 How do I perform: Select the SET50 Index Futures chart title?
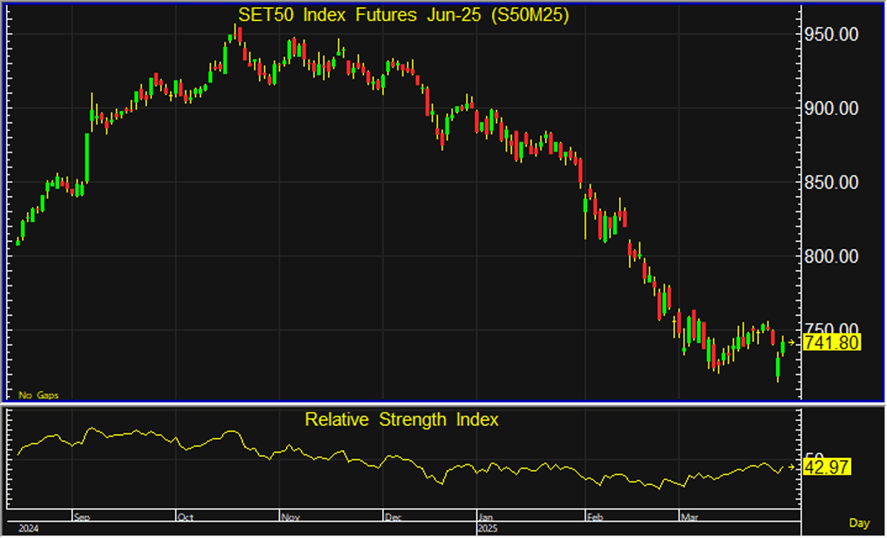404,14
